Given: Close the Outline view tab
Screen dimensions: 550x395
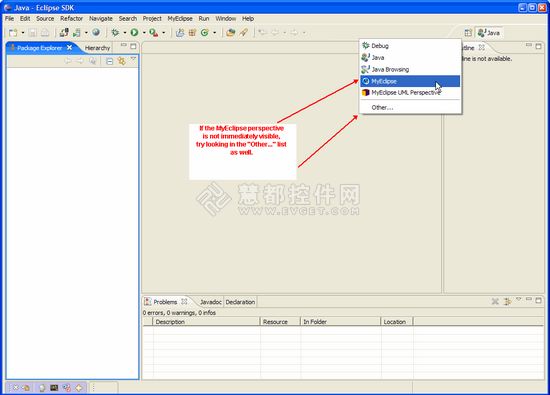Looking at the screenshot, I should coord(482,47).
